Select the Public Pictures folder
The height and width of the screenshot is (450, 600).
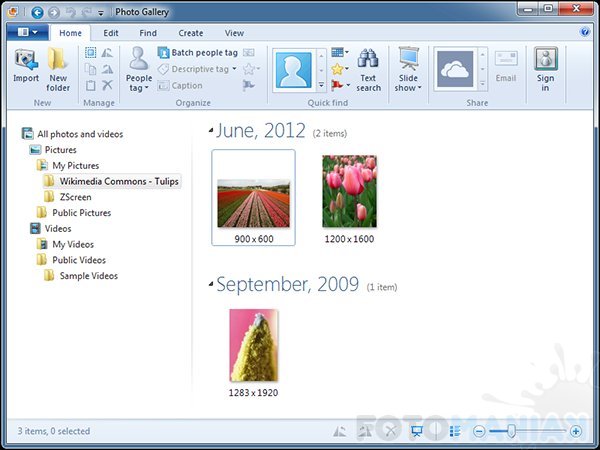pos(74,212)
